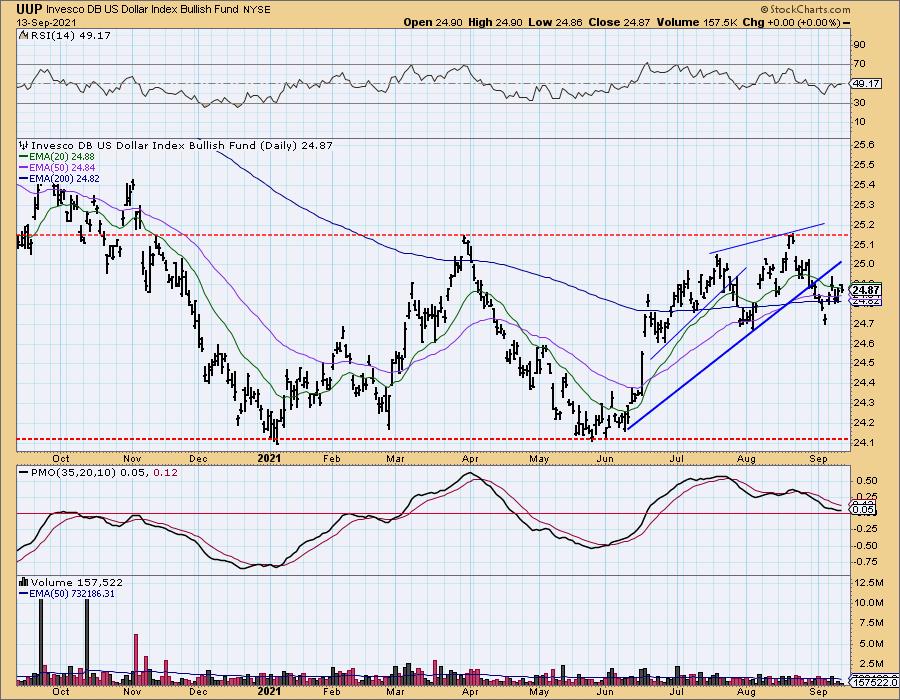Screen dimensions: 900x700
Task: Click the (Daily) 24.87 price legend text
Action: pyautogui.click(x=296, y=146)
